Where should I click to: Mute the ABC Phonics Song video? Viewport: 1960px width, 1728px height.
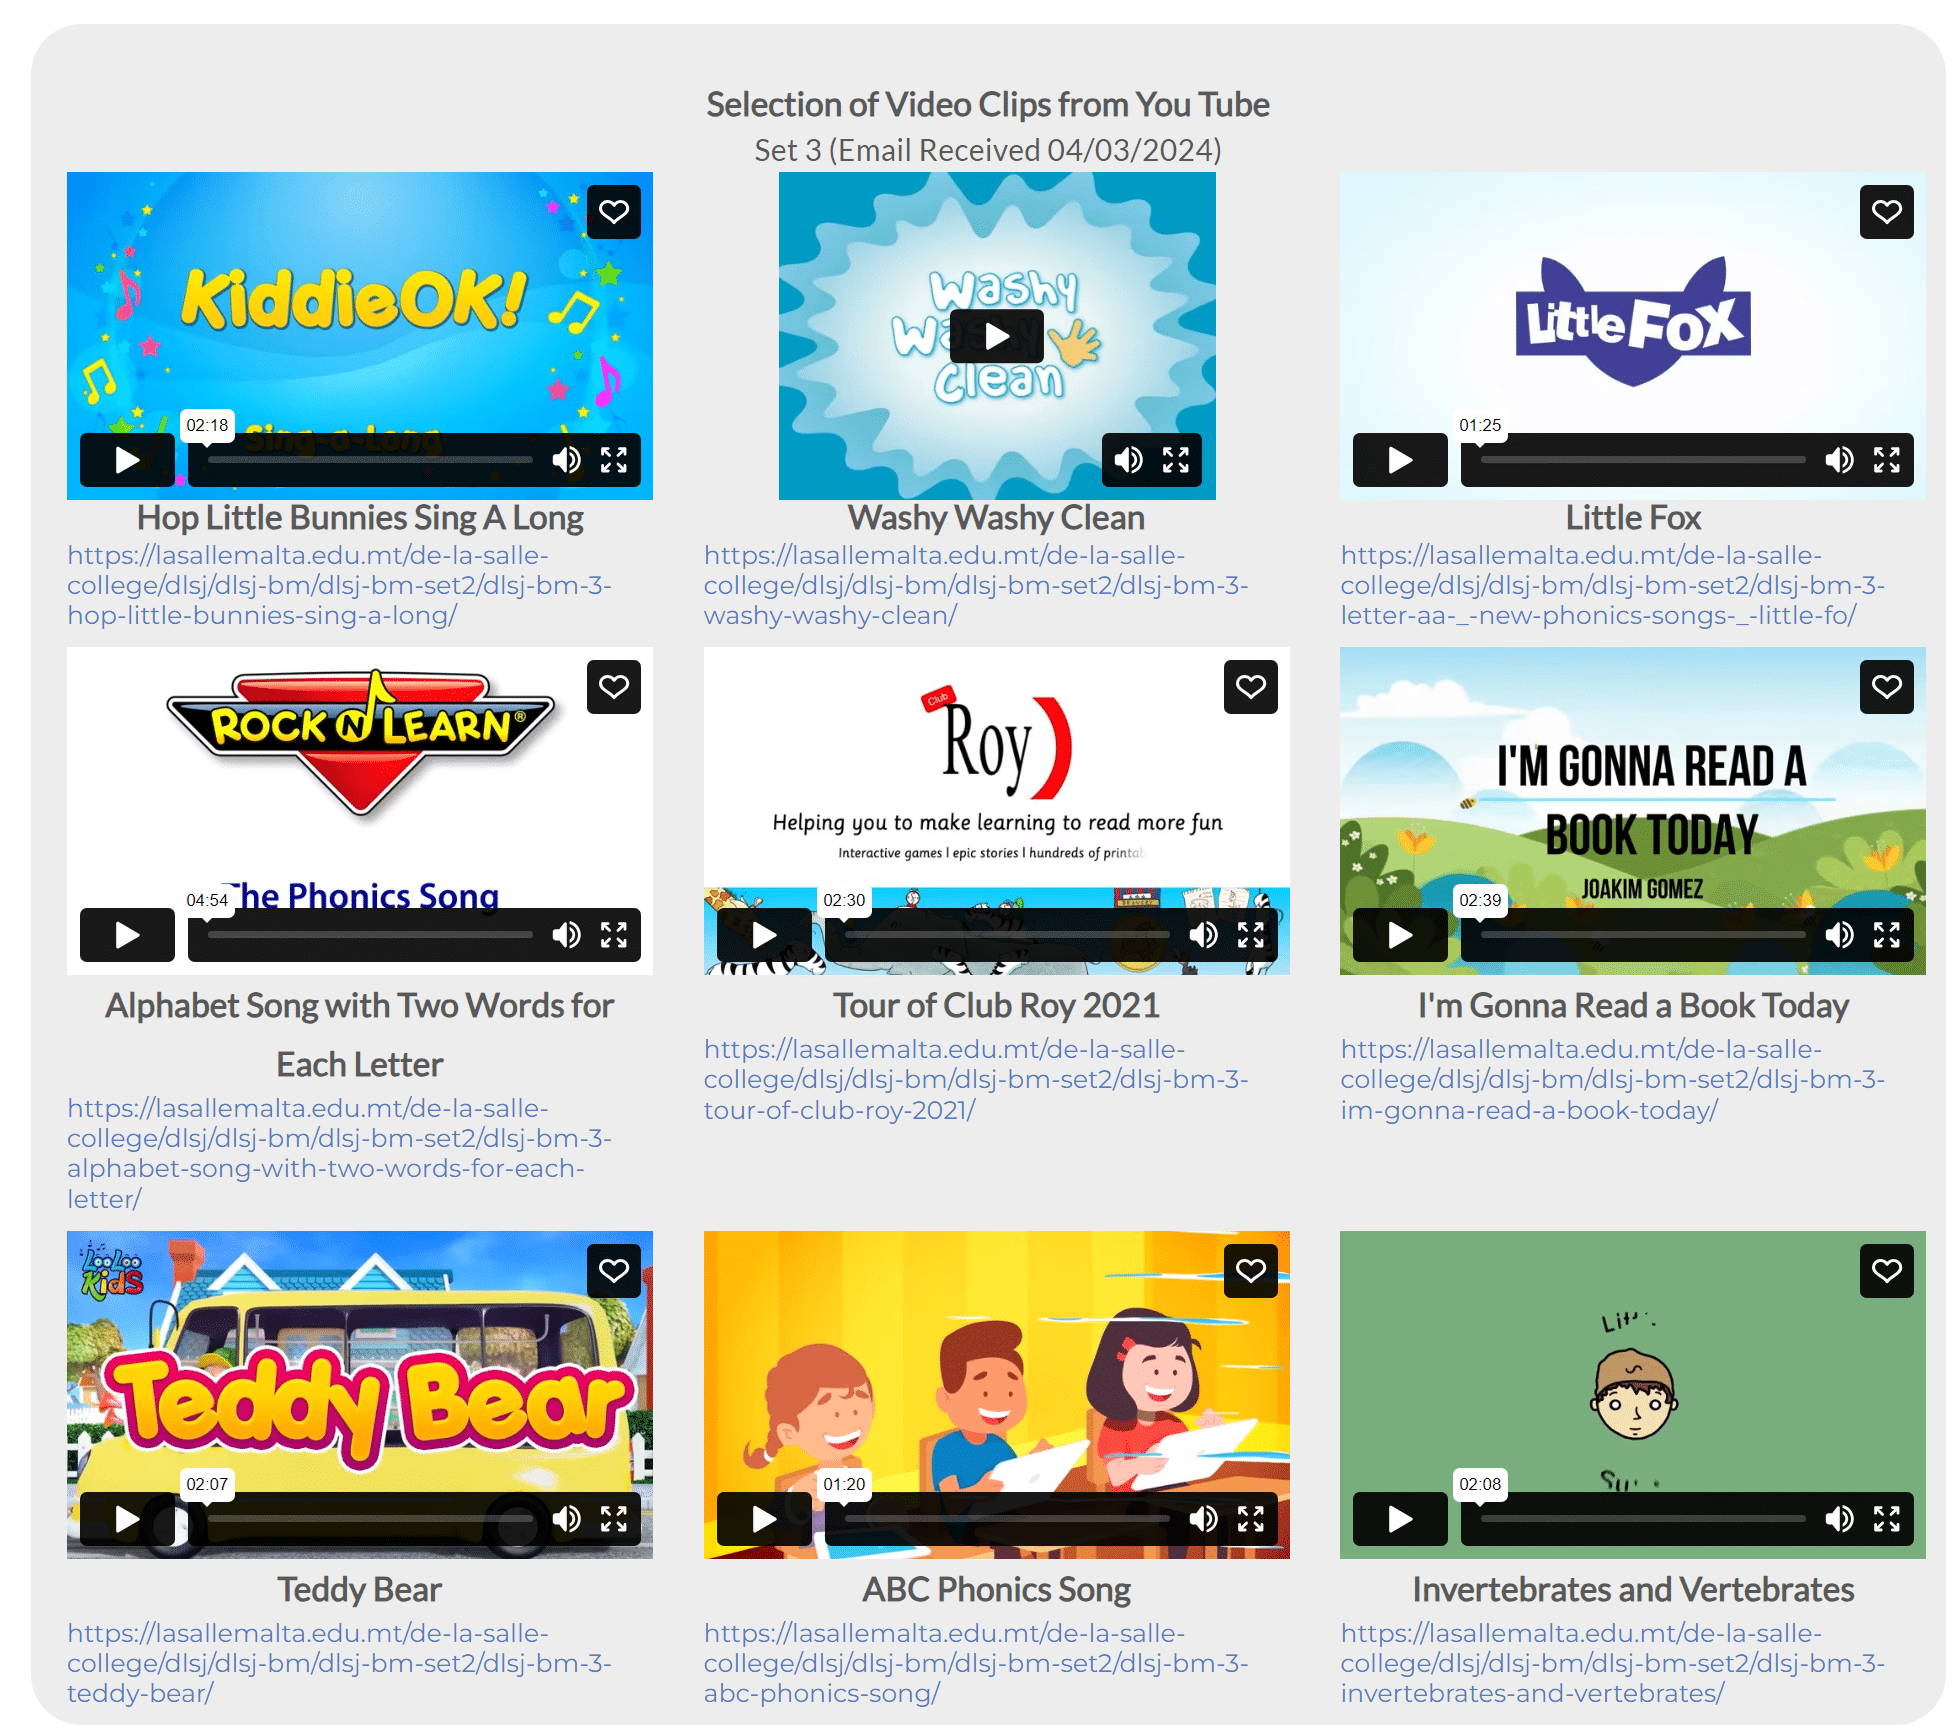point(1203,1519)
